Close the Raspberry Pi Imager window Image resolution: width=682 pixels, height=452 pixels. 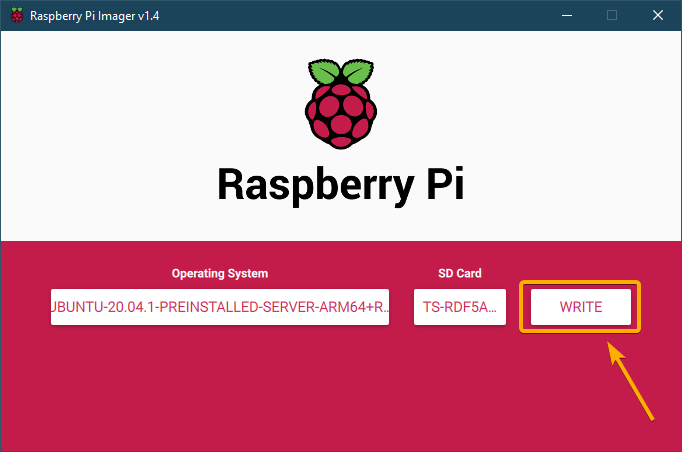point(657,15)
